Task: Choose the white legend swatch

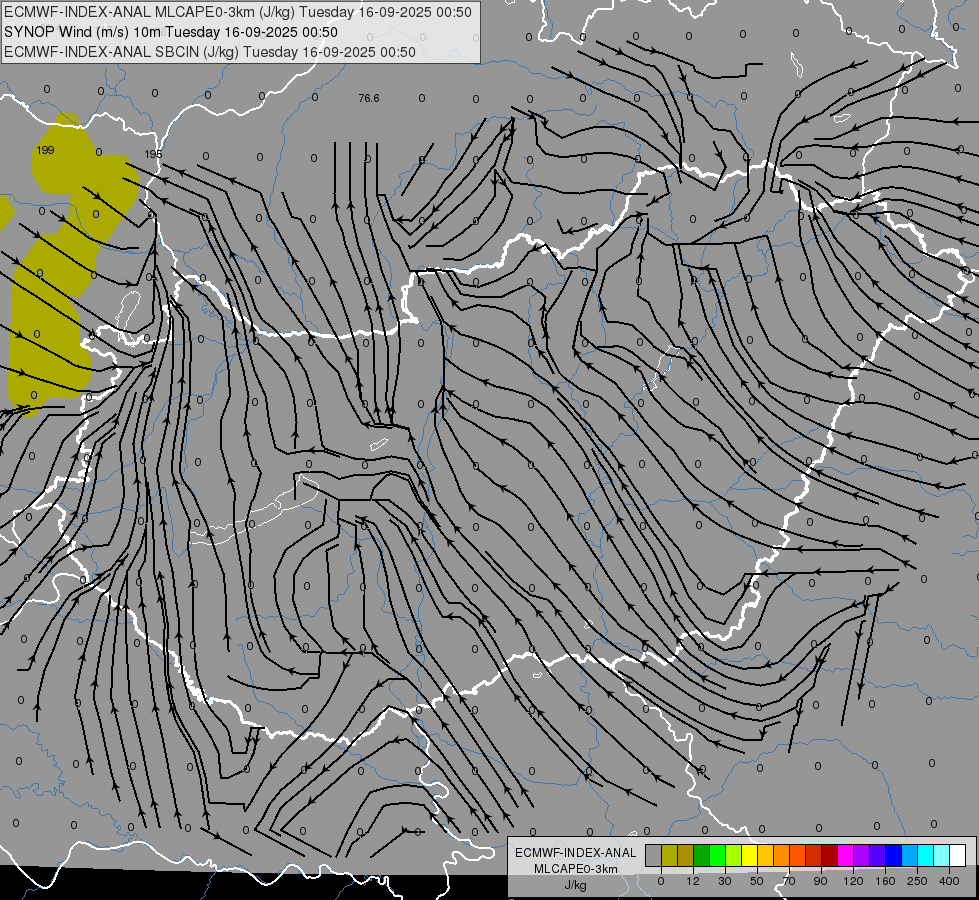Action: pos(958,855)
